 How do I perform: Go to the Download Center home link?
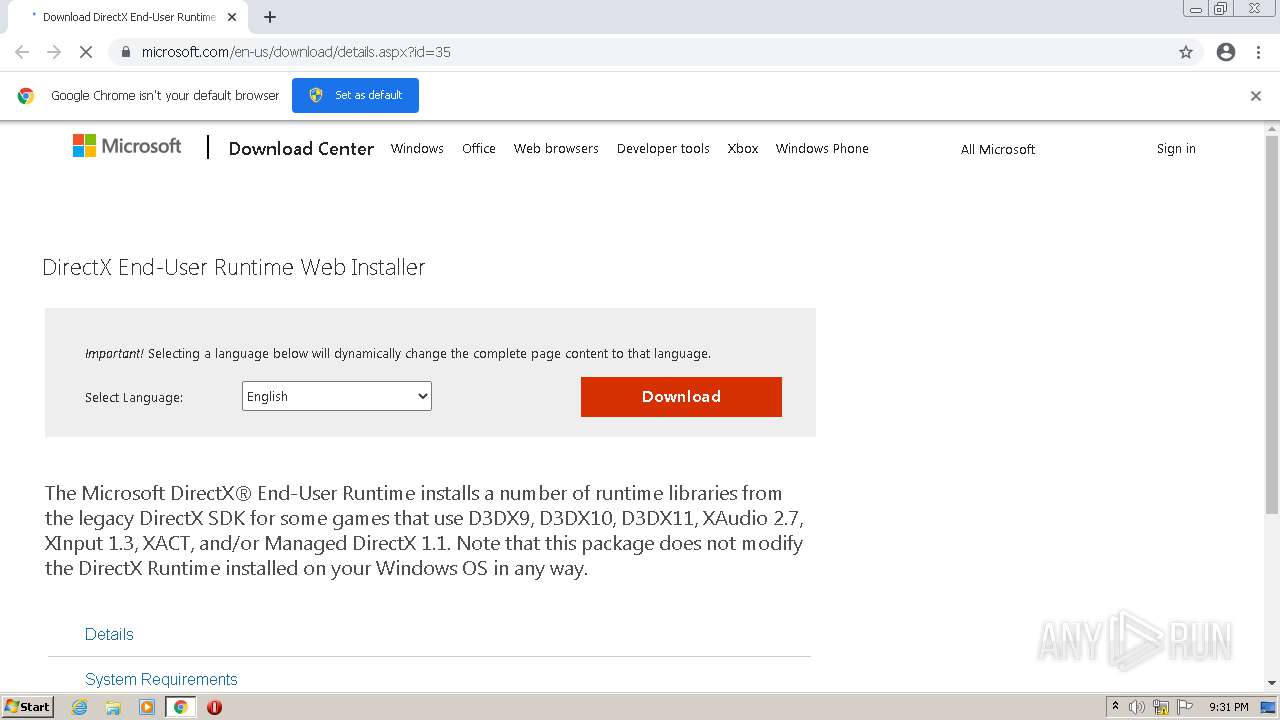(301, 148)
